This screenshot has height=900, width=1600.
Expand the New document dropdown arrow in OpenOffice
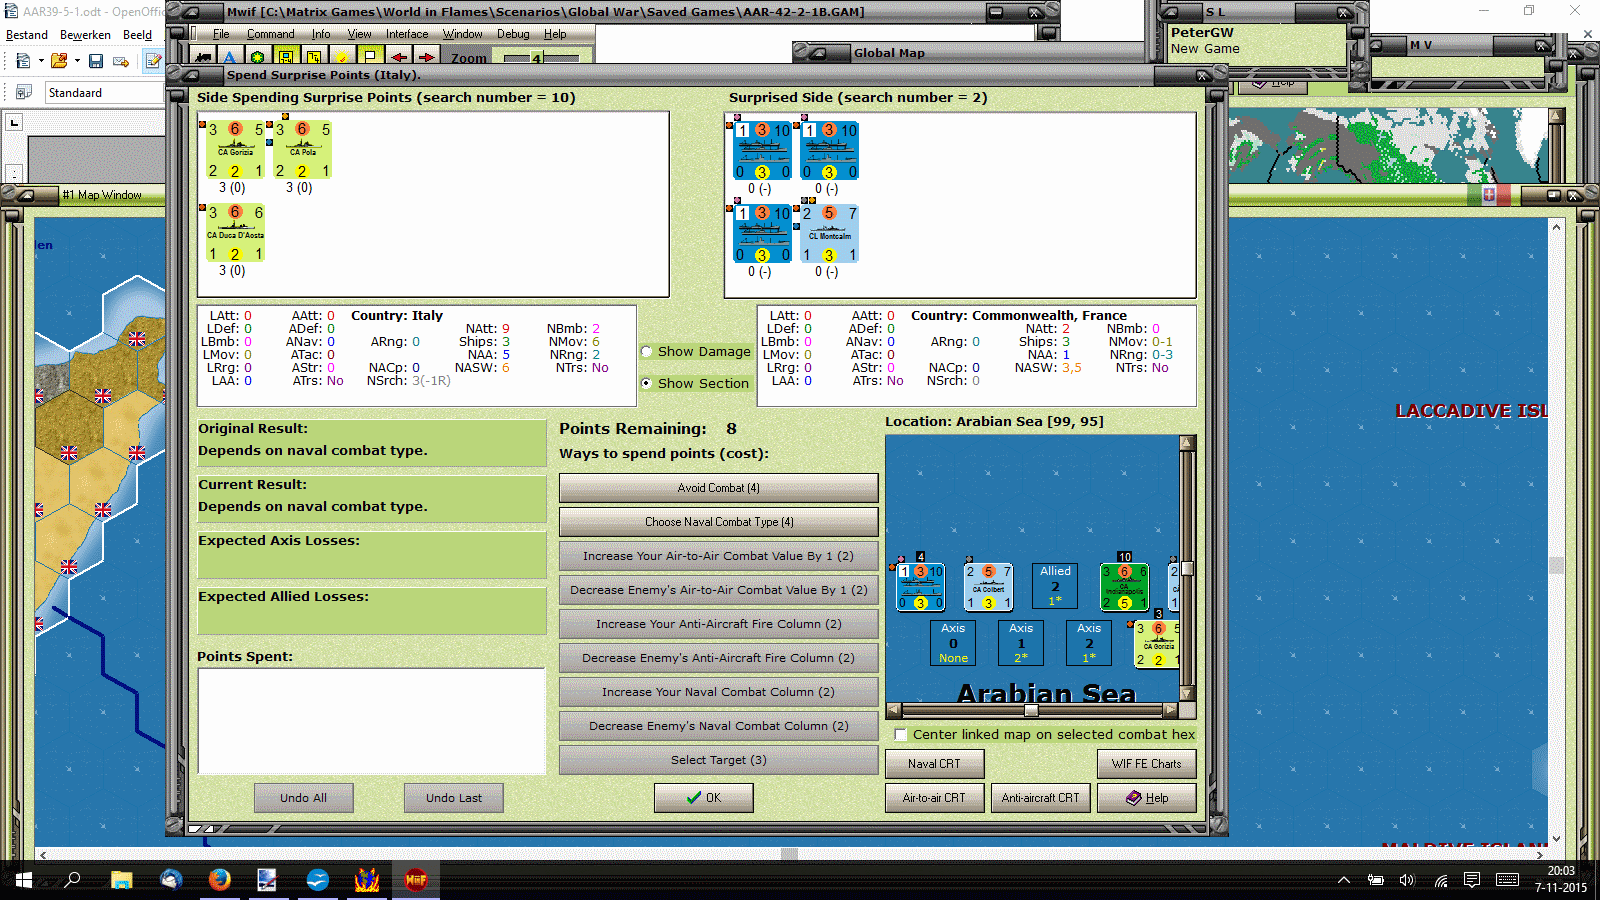[x=41, y=61]
